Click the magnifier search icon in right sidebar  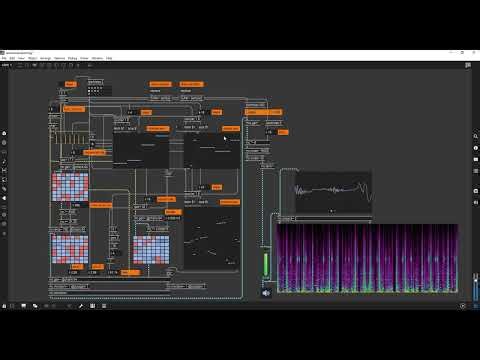click(x=476, y=136)
